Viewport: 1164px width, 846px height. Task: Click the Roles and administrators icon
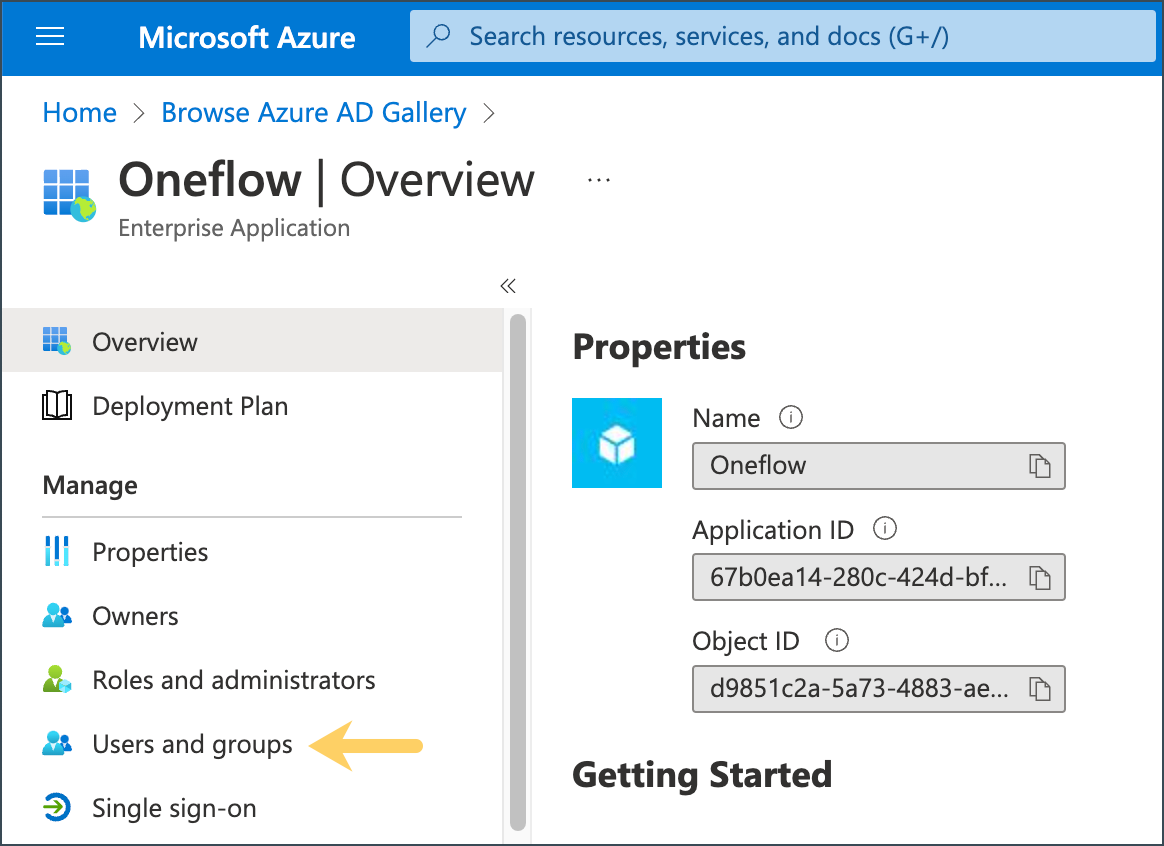[56, 679]
